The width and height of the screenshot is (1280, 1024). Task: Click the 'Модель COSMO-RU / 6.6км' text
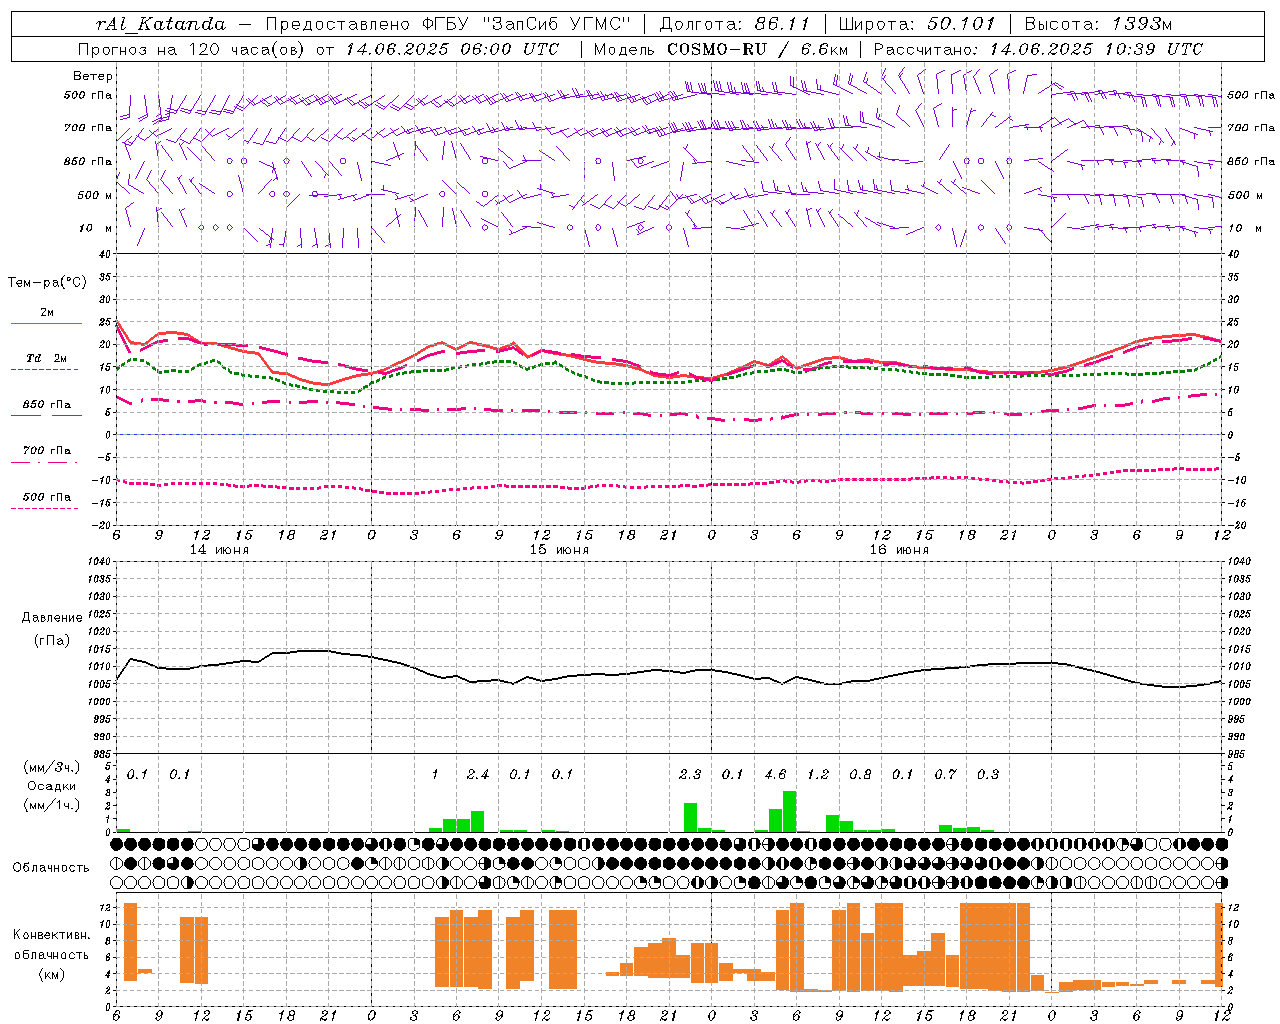(x=721, y=49)
